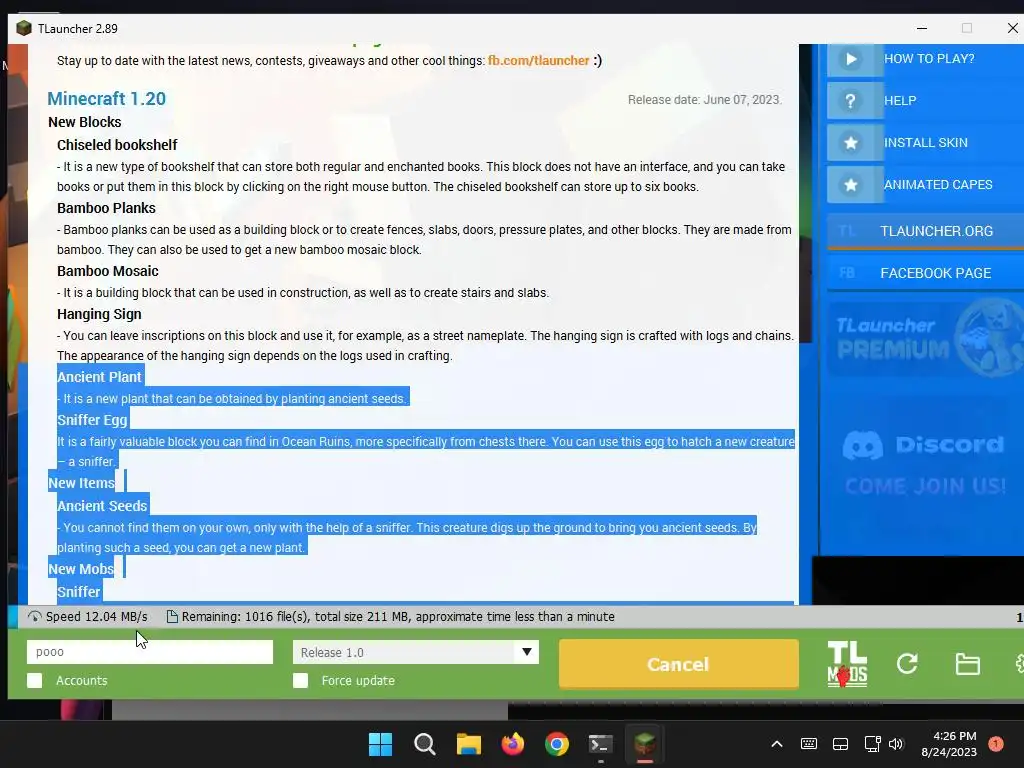Screen dimensions: 1024x768
Task: Click Release date June 07, 2023 text
Action: [x=704, y=100]
